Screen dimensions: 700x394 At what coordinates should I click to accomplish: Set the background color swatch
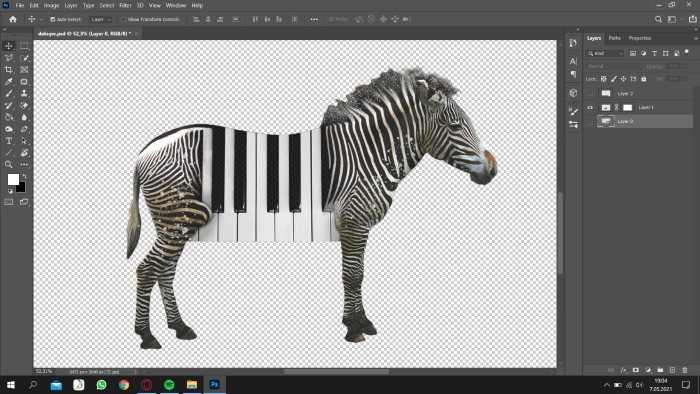click(x=21, y=188)
